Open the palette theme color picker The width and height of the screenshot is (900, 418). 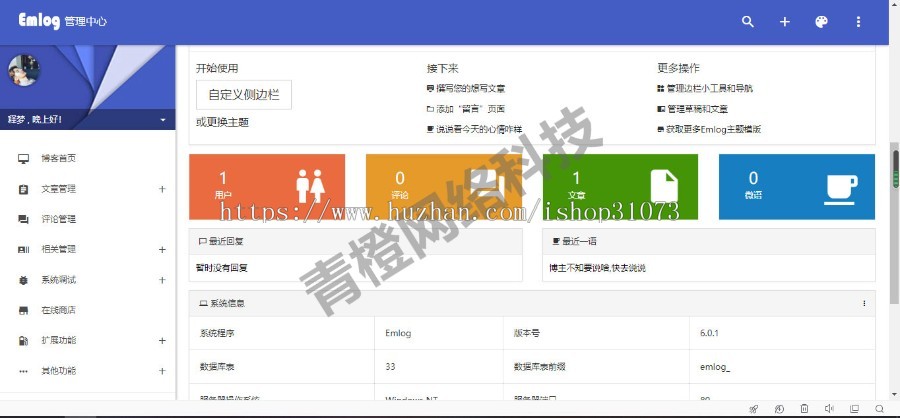(821, 22)
